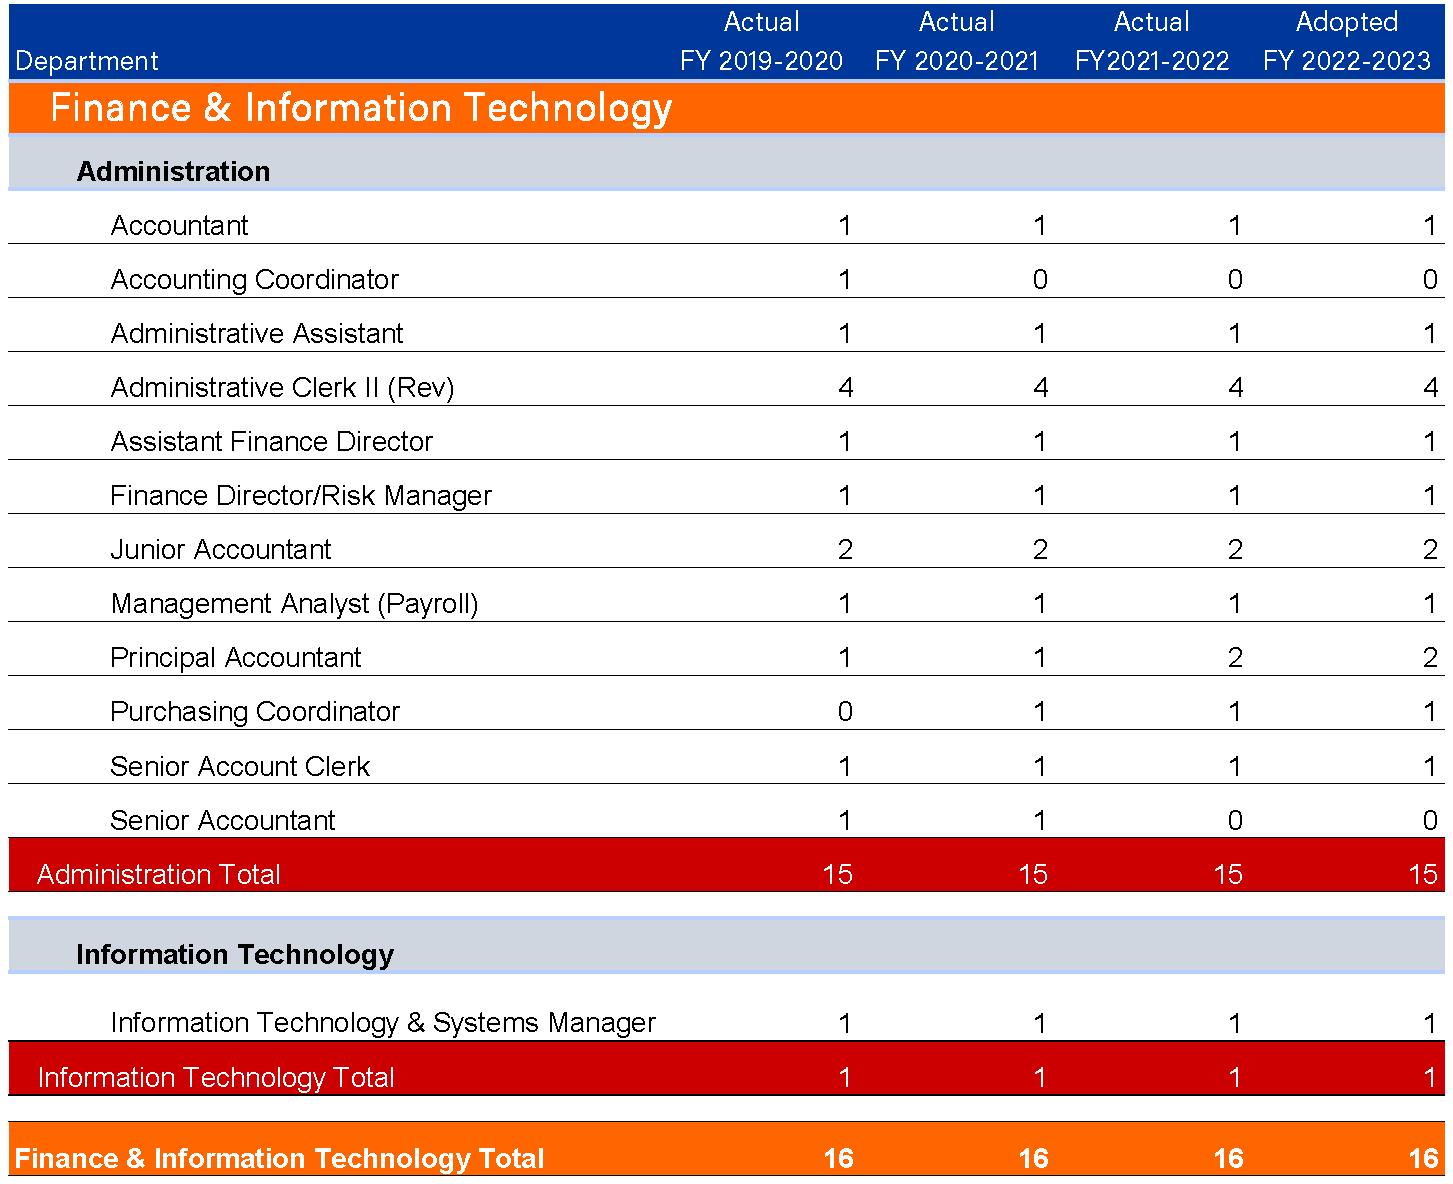This screenshot has width=1453, height=1184.
Task: Click the Information Technology section heading
Action: [235, 954]
